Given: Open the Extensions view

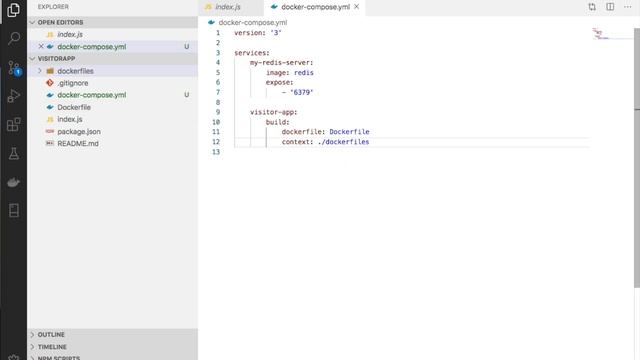Looking at the screenshot, I should [13, 124].
